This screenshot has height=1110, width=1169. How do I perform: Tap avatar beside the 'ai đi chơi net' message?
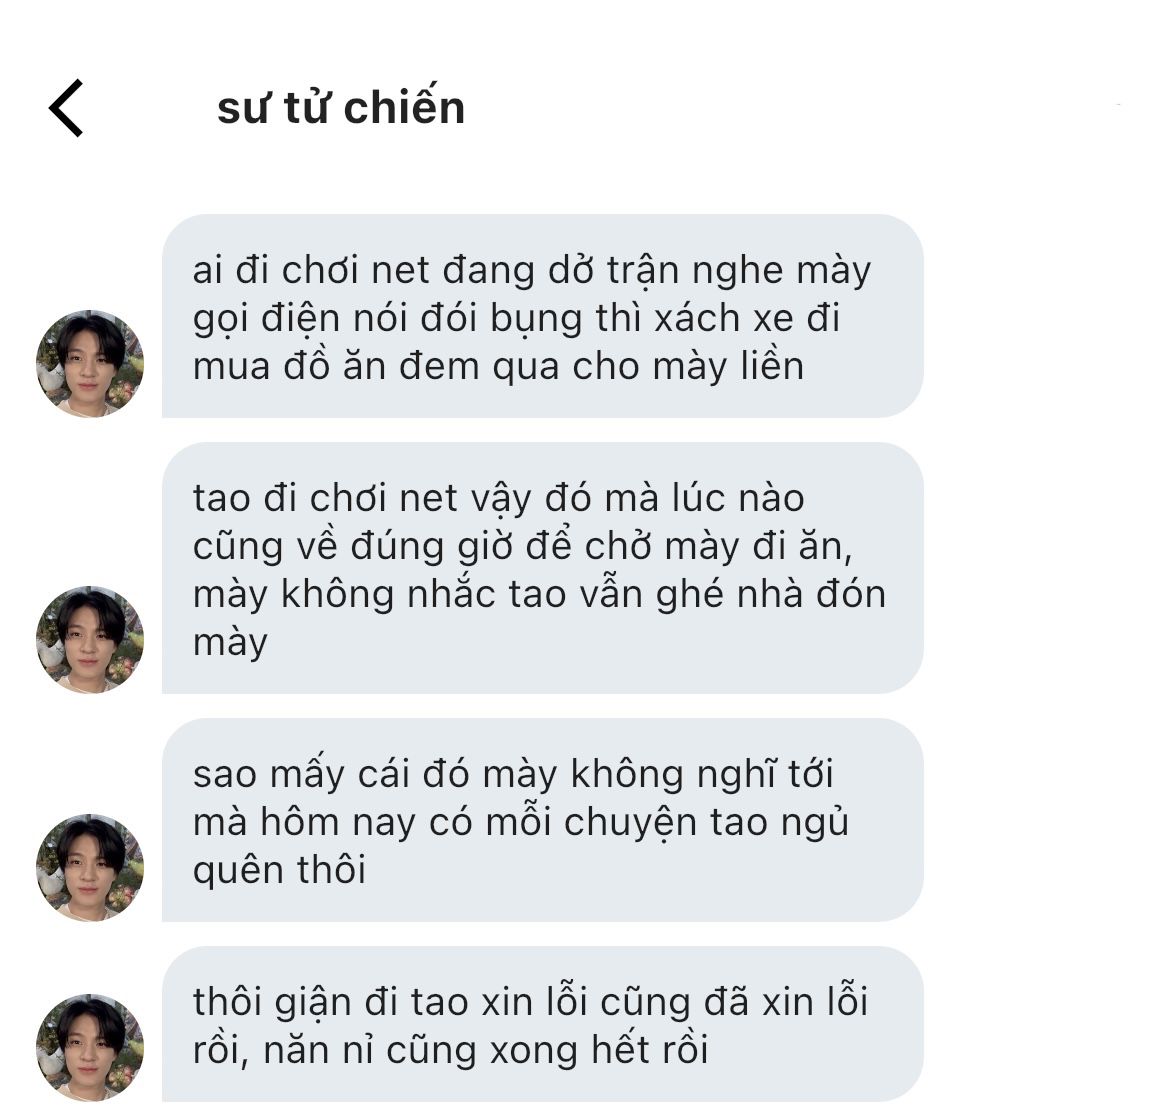tap(90, 363)
